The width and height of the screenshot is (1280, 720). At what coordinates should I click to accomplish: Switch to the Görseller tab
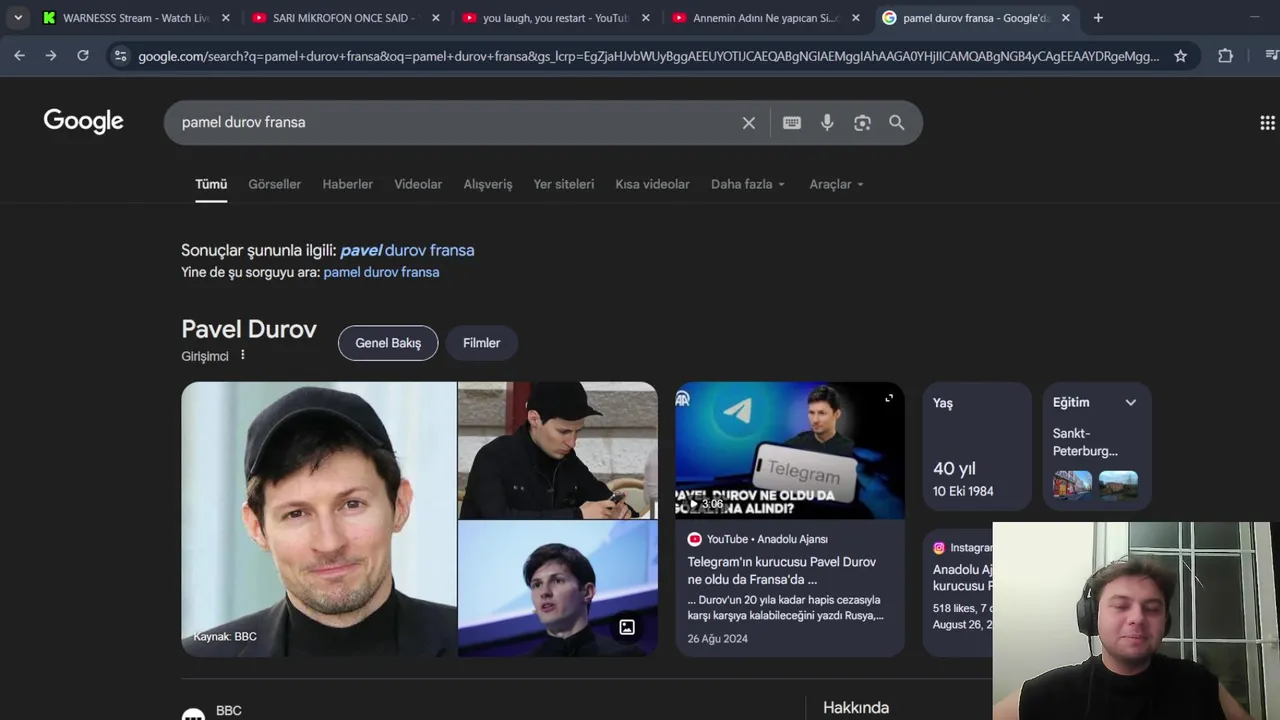(274, 184)
